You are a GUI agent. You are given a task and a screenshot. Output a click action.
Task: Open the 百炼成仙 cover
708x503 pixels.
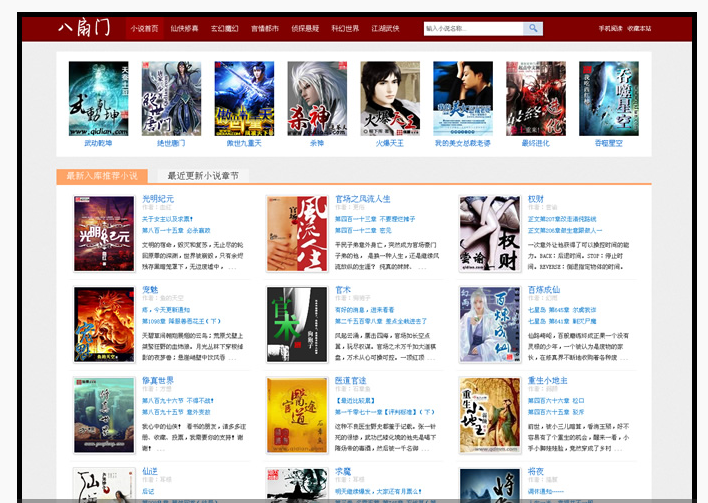(490, 324)
